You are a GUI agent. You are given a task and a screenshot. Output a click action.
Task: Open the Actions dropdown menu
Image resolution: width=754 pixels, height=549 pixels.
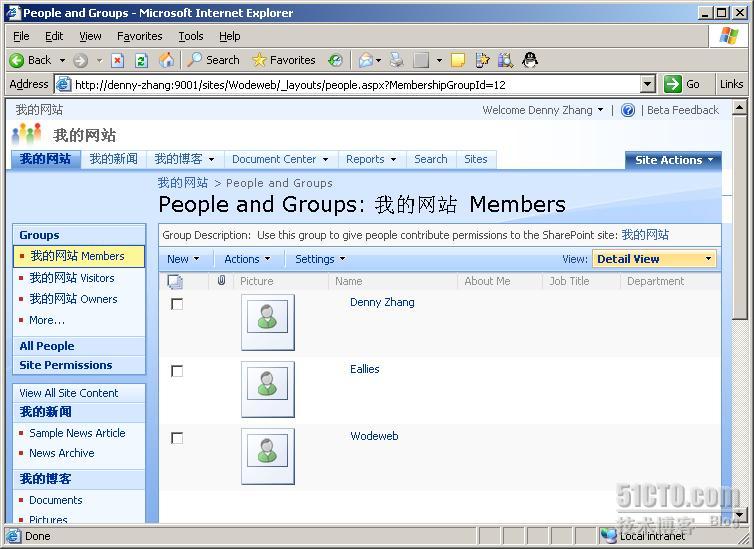pos(247,259)
